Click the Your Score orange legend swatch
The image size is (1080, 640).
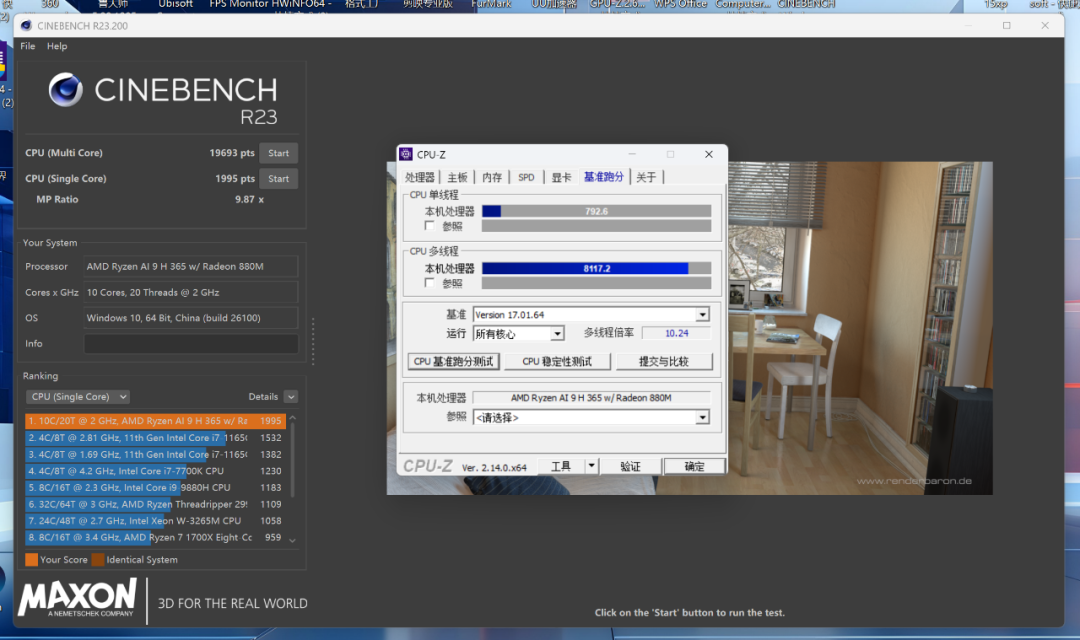tap(32, 559)
